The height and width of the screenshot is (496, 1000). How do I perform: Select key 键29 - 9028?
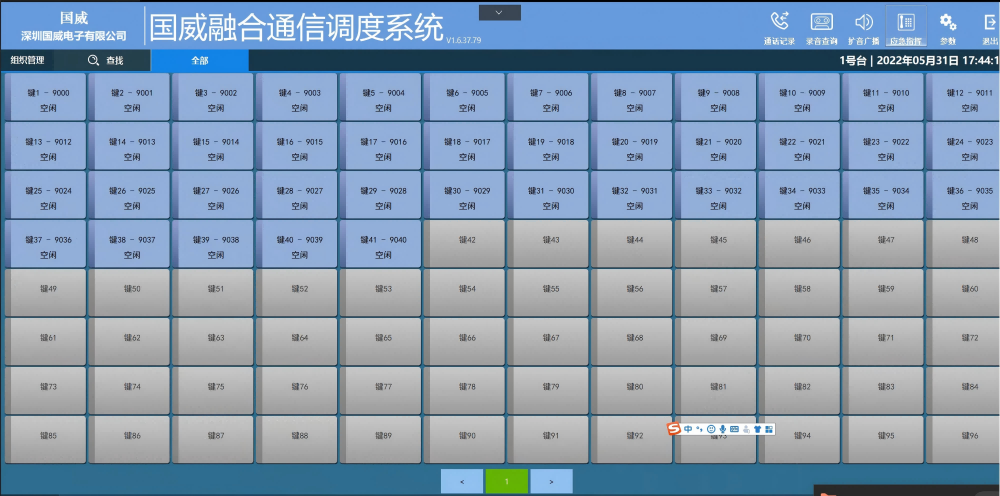click(380, 195)
